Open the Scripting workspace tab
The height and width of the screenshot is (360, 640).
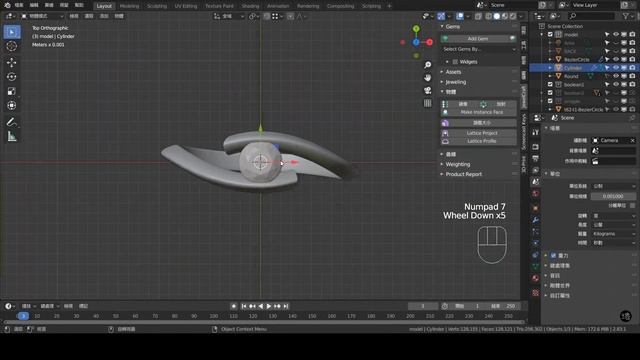click(x=371, y=6)
